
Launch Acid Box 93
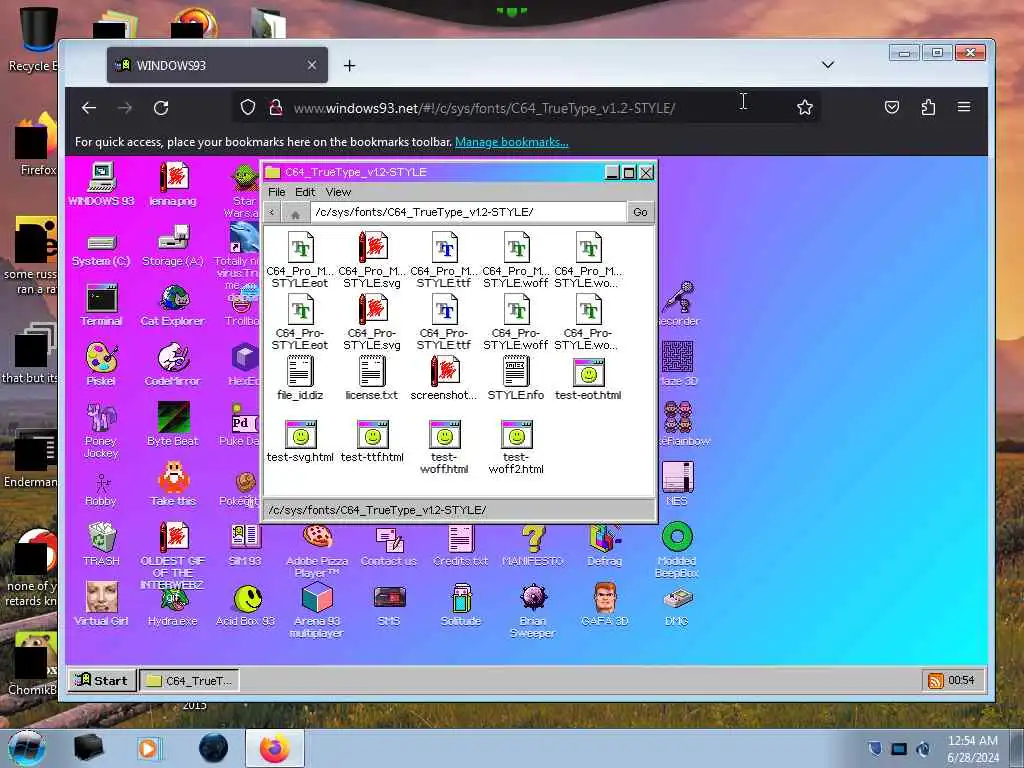(246, 605)
